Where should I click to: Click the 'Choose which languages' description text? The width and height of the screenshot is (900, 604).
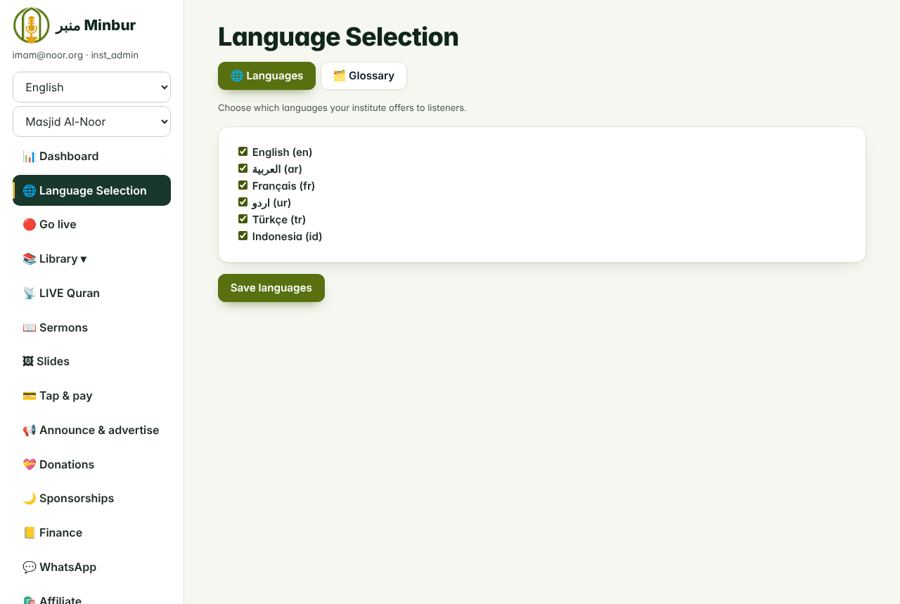[x=342, y=108]
